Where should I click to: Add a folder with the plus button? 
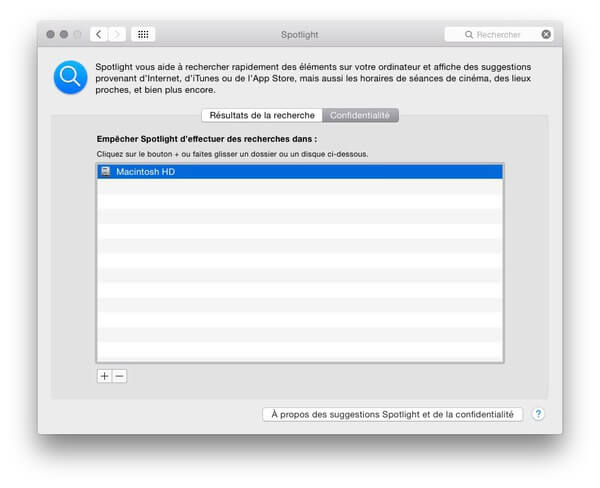pos(104,376)
